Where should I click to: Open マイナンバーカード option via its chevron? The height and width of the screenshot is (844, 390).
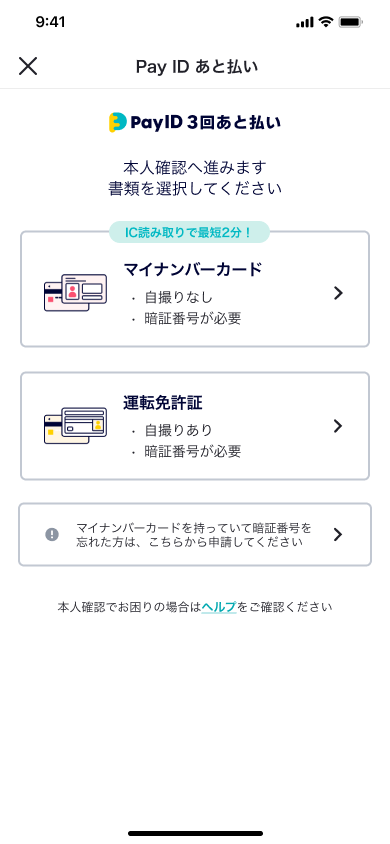click(338, 293)
